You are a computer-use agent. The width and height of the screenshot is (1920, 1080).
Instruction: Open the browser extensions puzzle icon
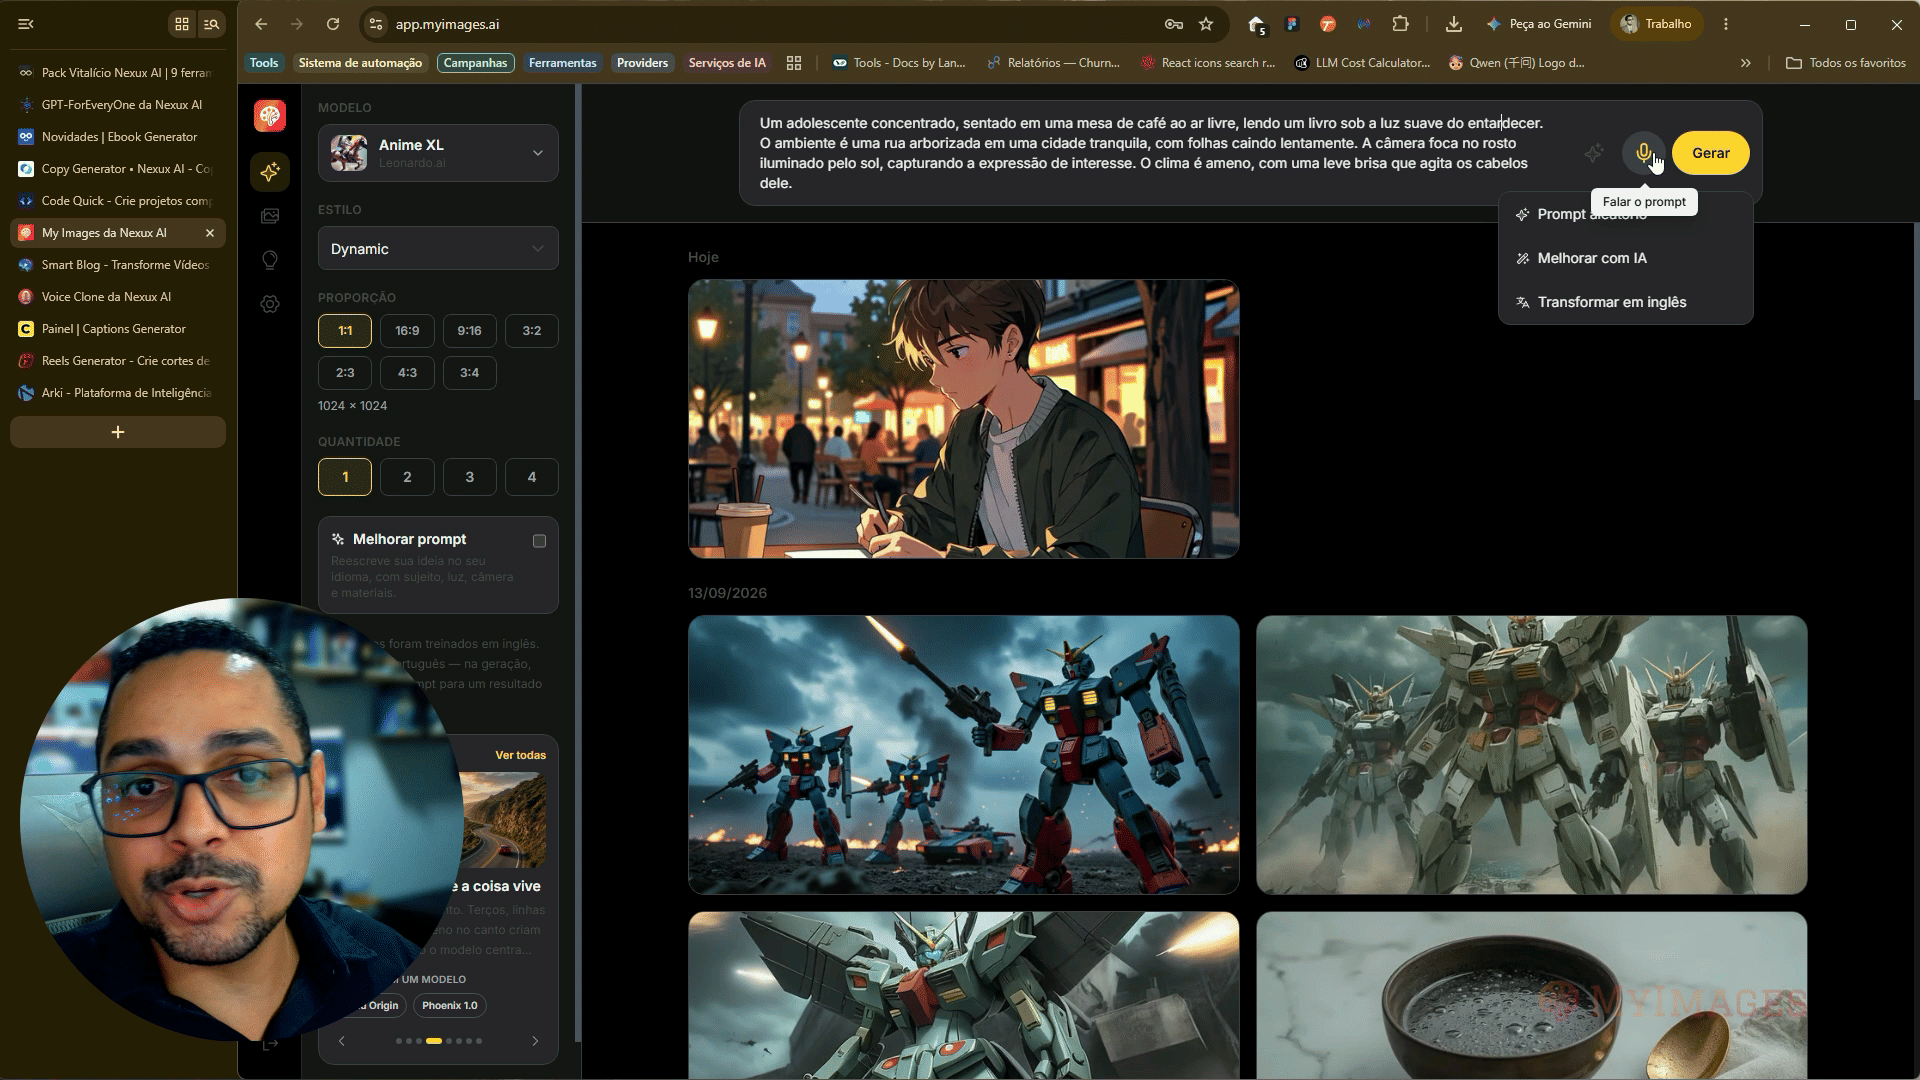point(1401,24)
